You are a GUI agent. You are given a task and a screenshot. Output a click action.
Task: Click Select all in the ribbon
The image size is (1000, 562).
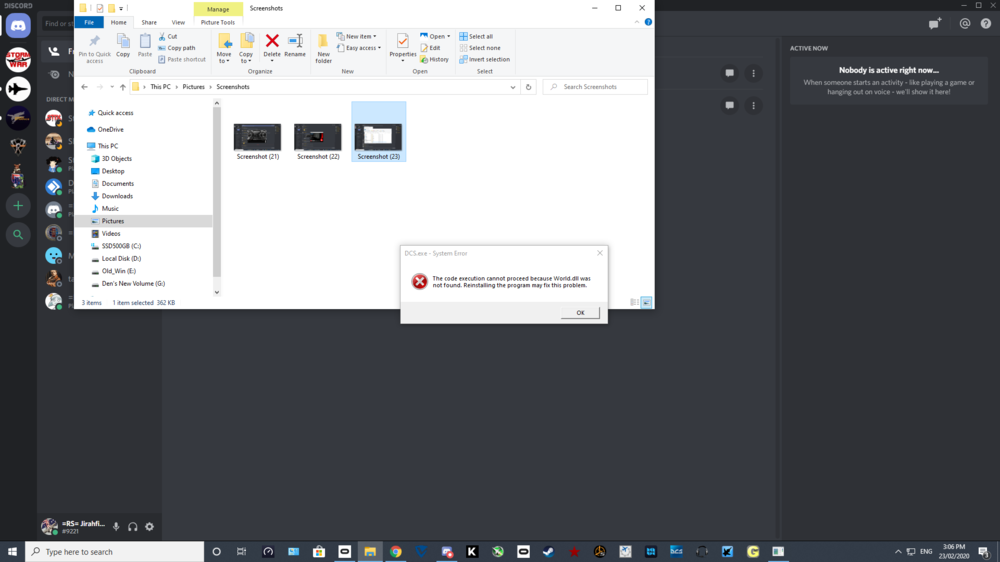(476, 36)
